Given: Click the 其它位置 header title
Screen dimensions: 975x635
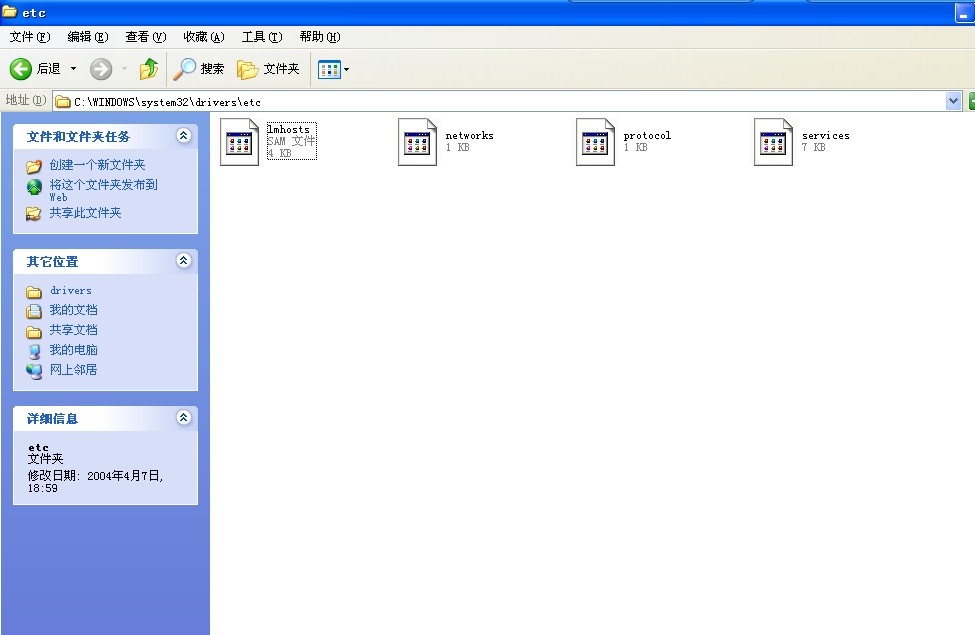Looking at the screenshot, I should (x=52, y=262).
